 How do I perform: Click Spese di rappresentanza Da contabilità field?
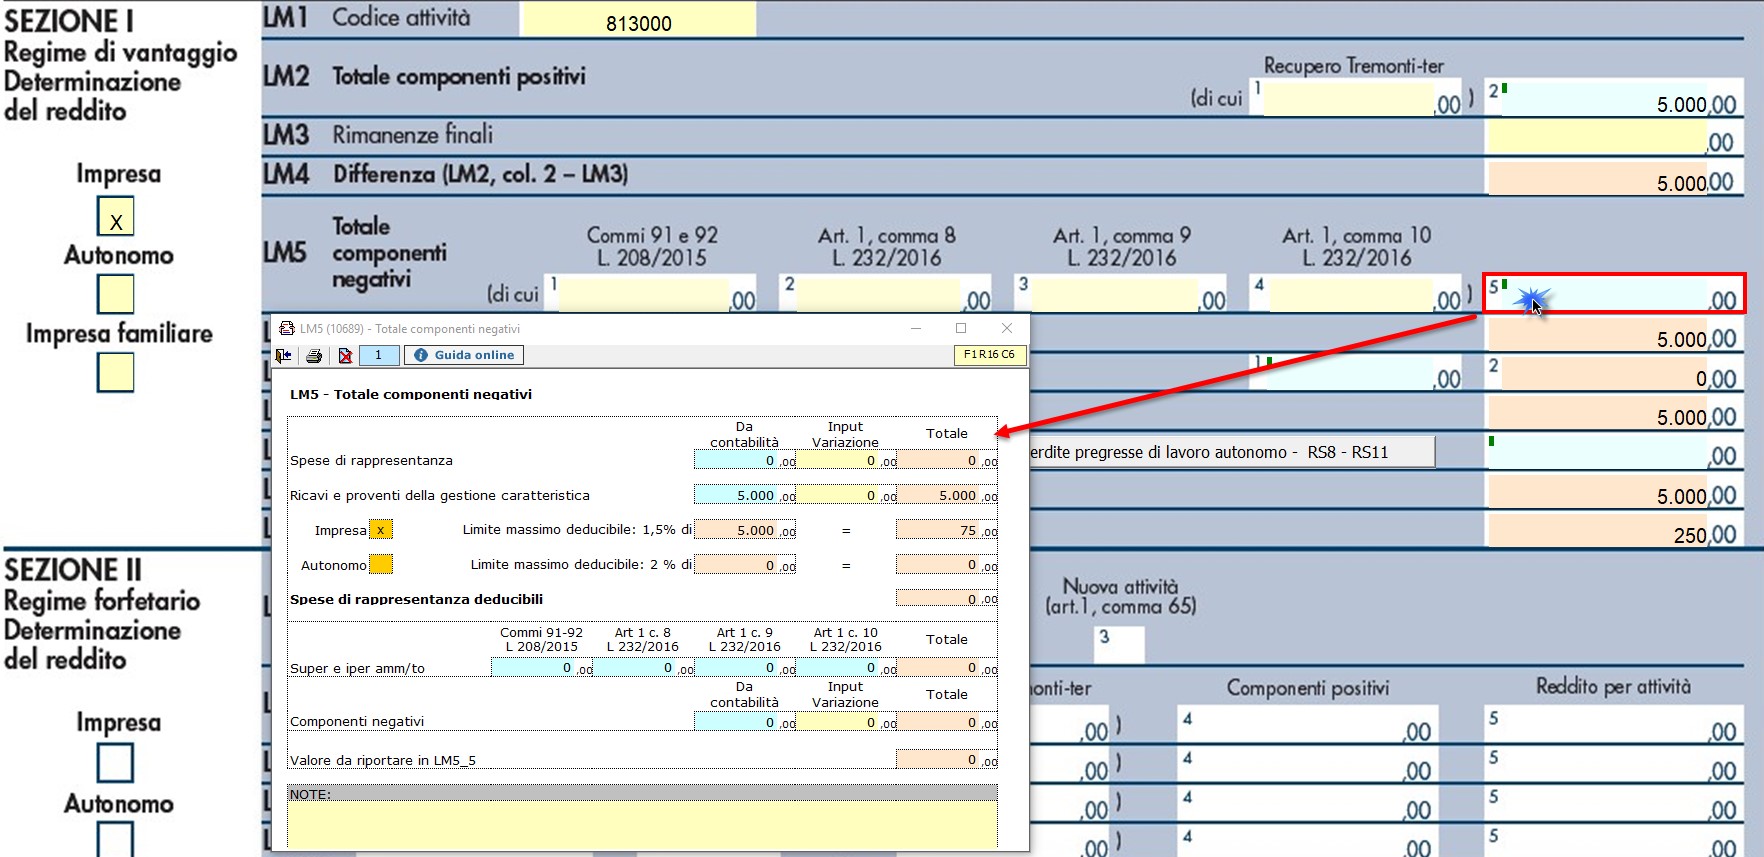745,460
